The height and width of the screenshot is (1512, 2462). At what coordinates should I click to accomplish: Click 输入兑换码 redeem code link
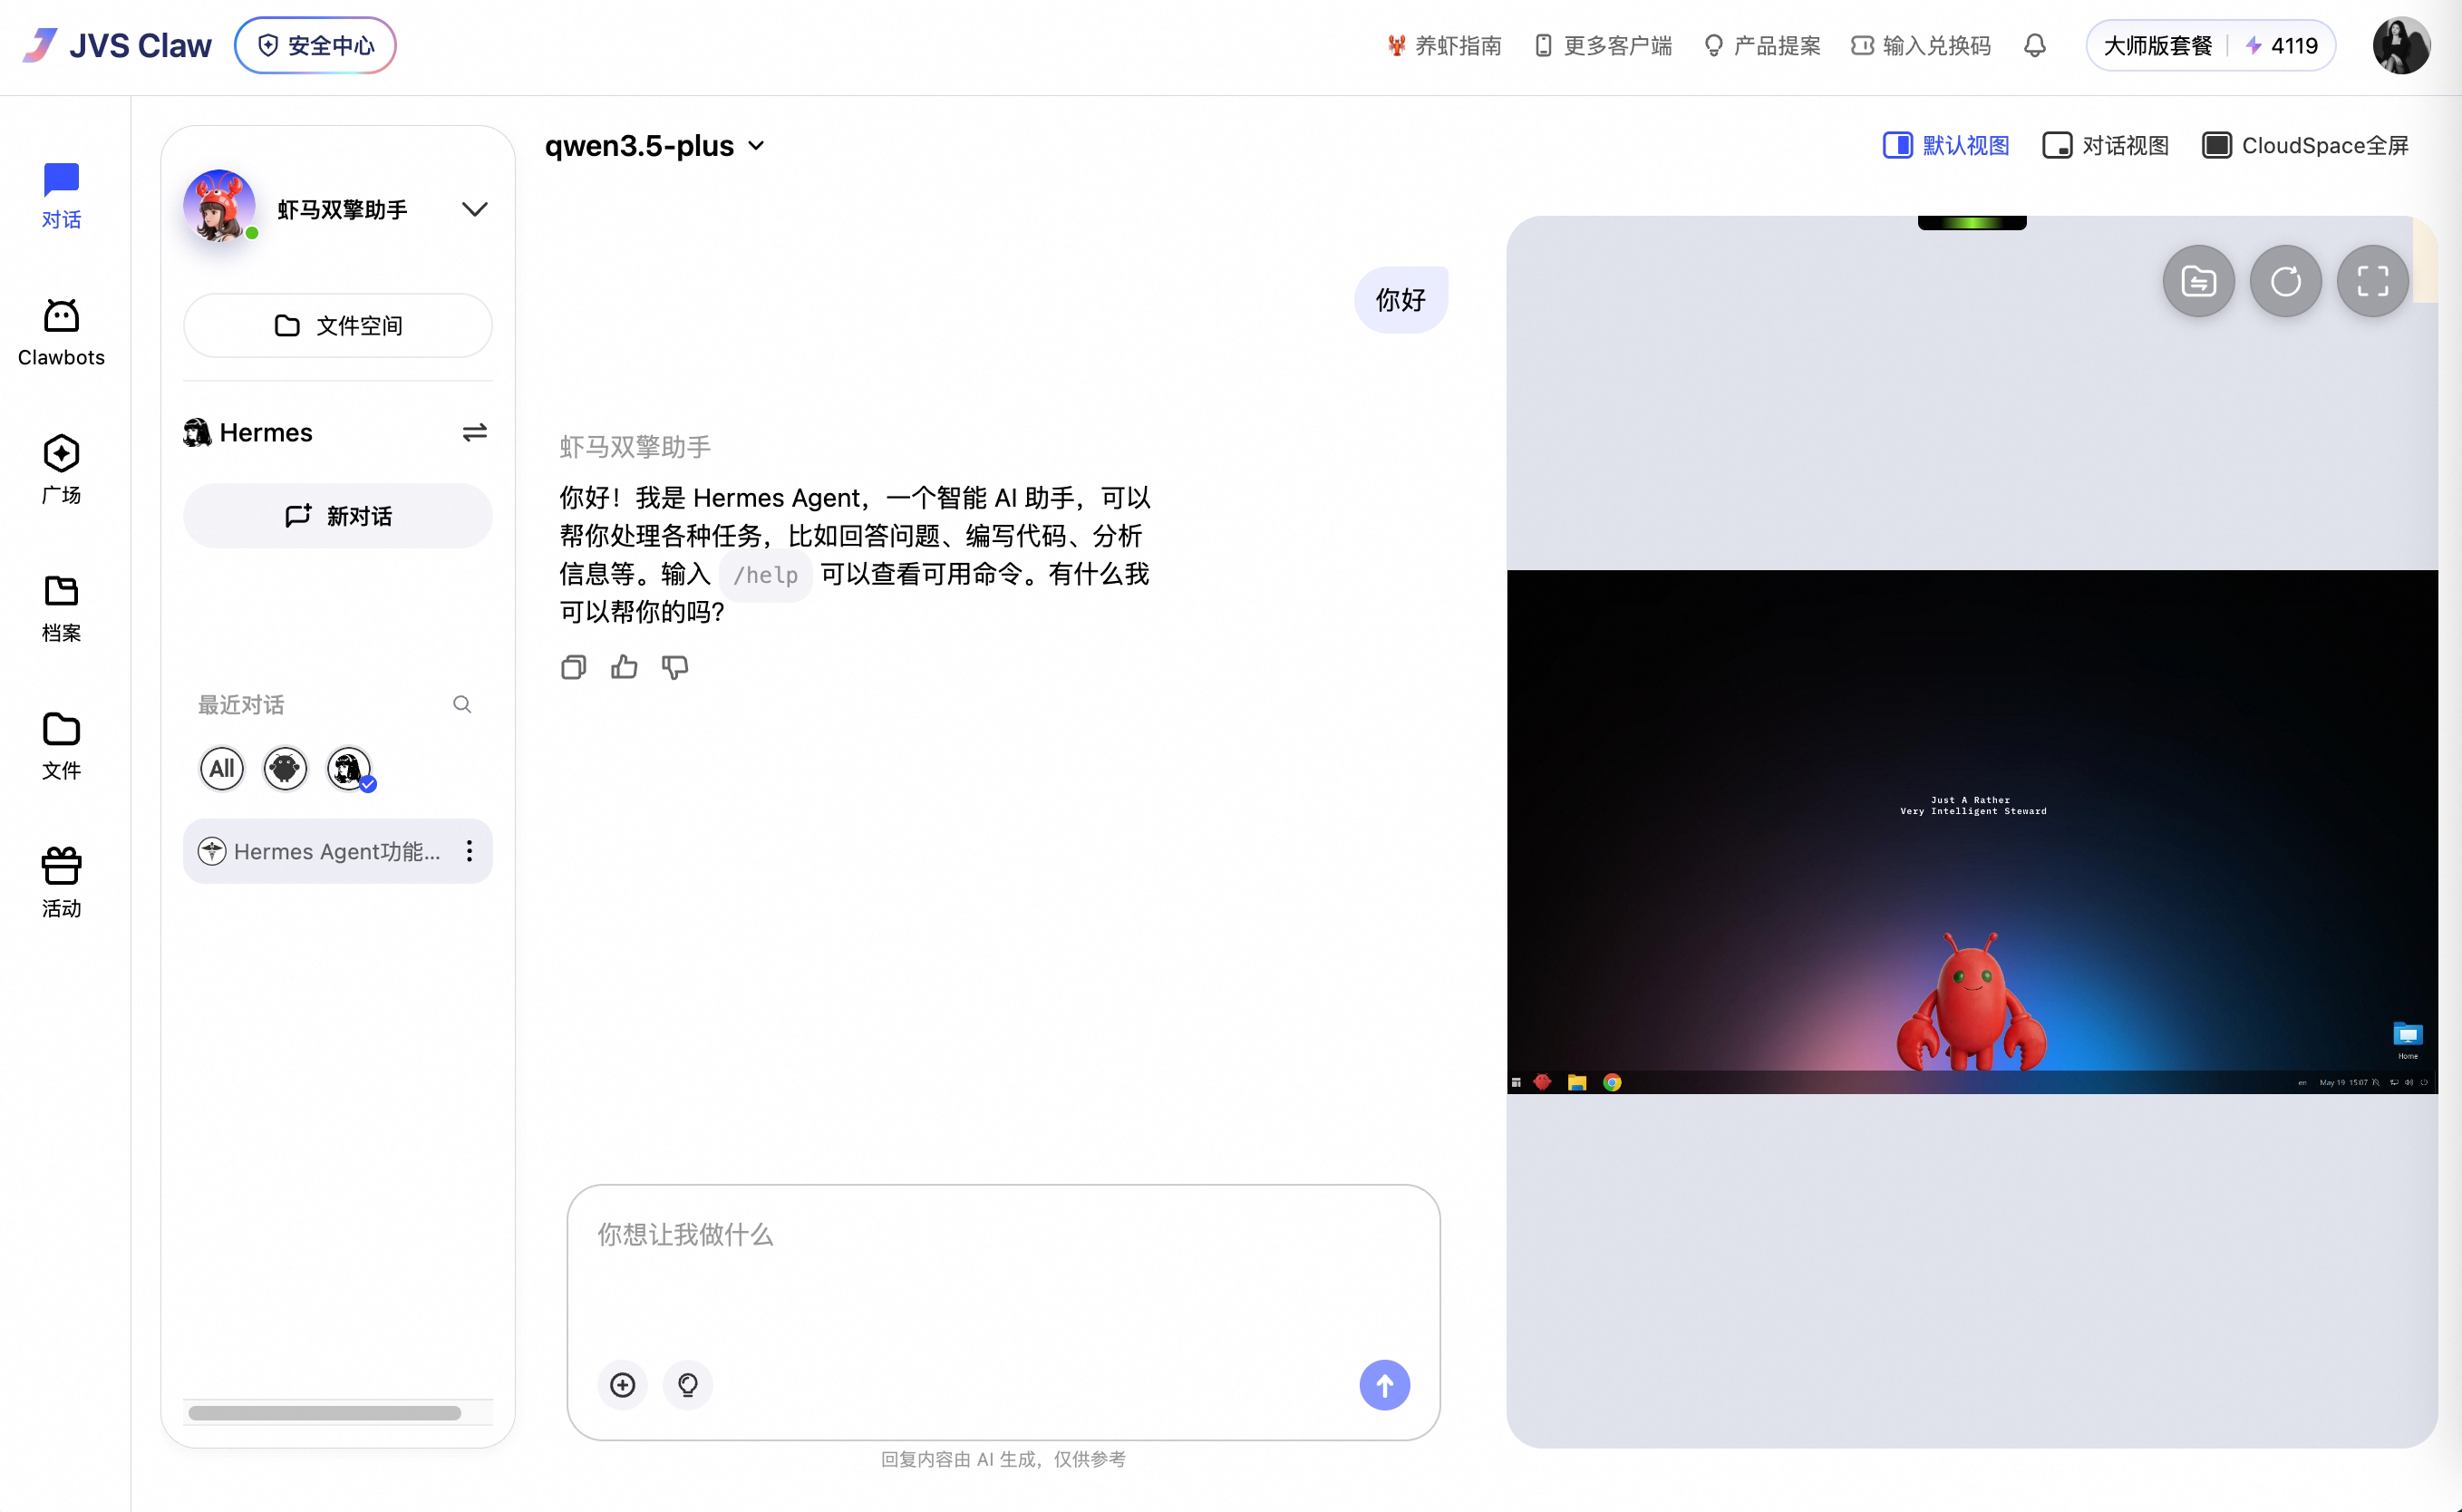click(1921, 46)
